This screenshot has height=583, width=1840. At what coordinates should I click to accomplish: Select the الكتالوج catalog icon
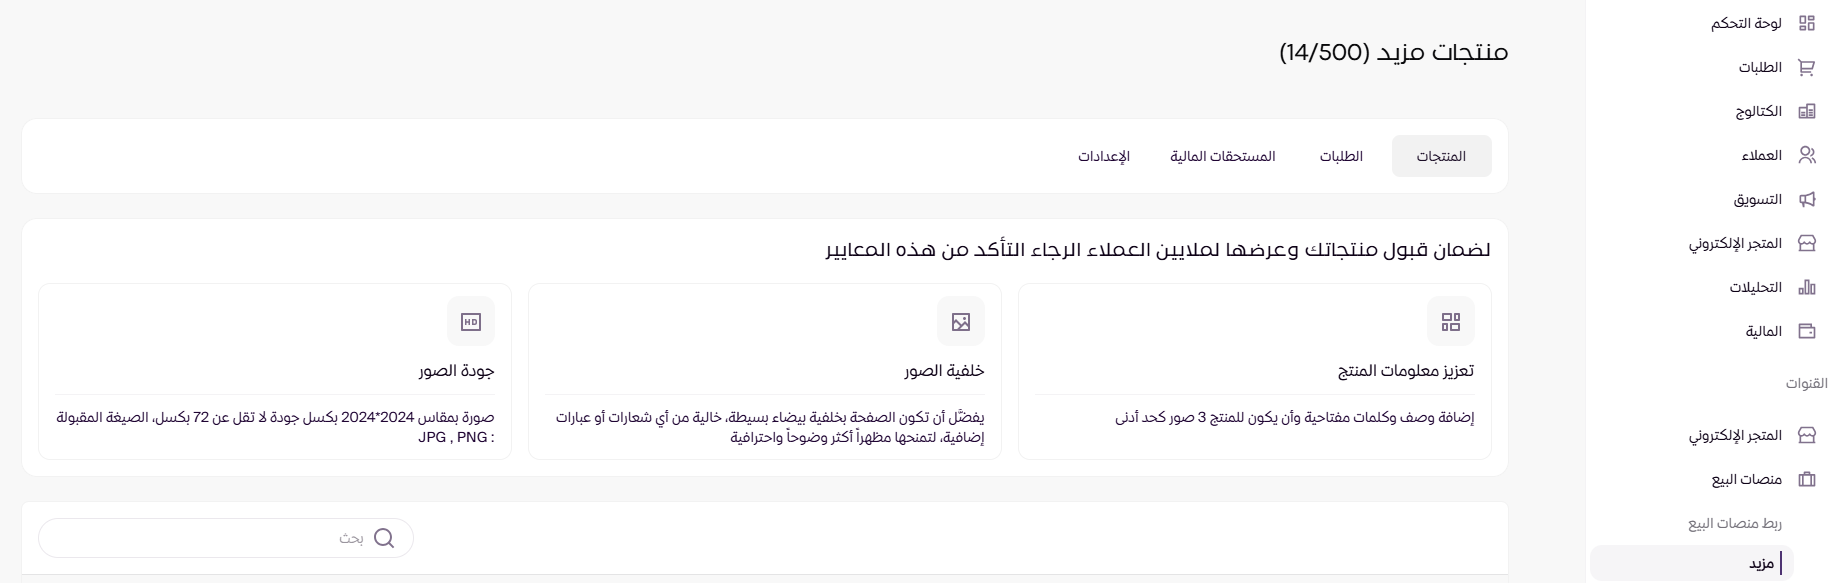(x=1808, y=111)
